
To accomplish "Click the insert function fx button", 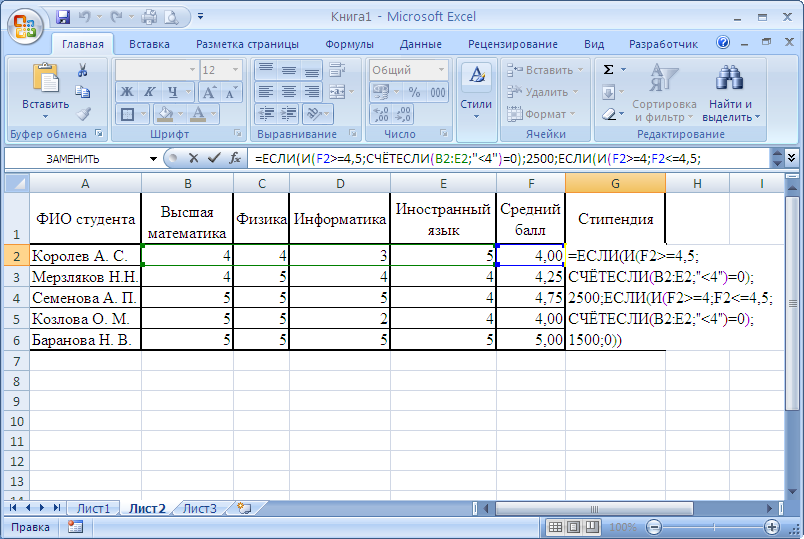I will [235, 158].
